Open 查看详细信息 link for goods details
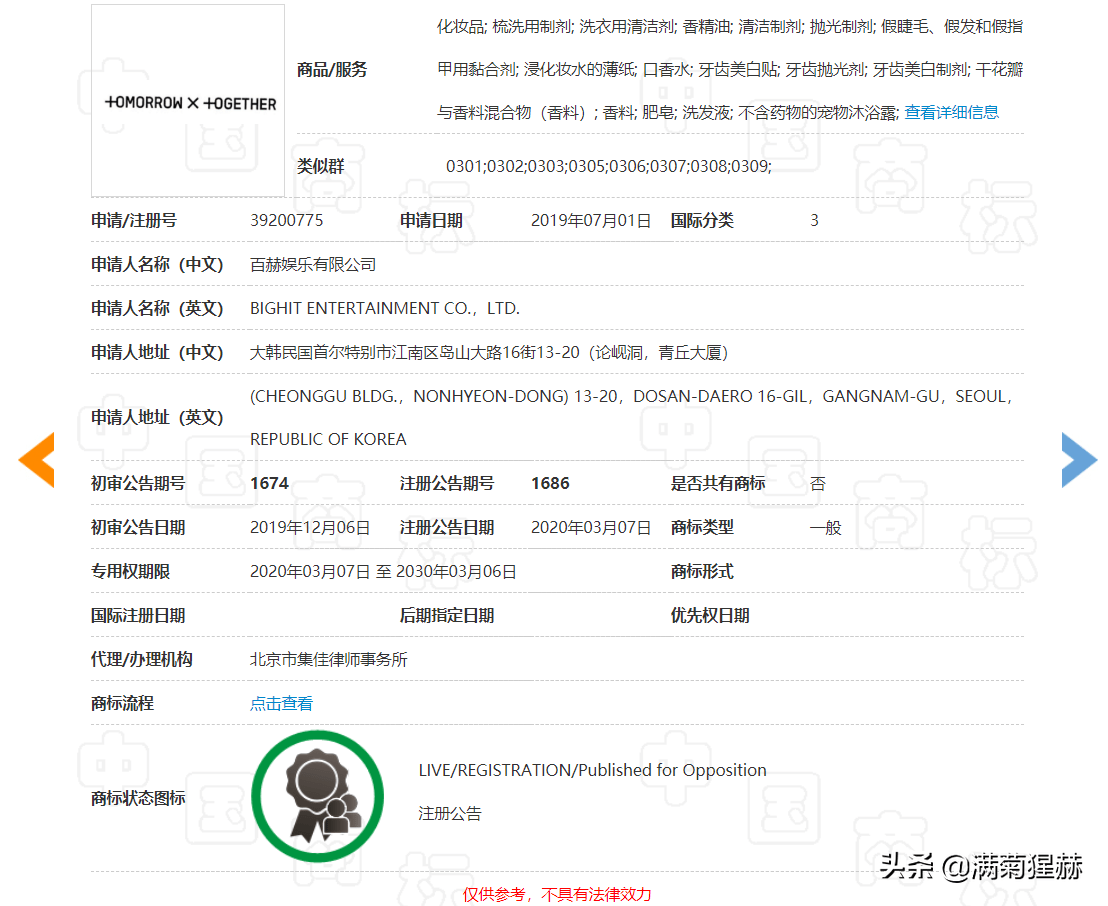The image size is (1108, 906). point(951,112)
